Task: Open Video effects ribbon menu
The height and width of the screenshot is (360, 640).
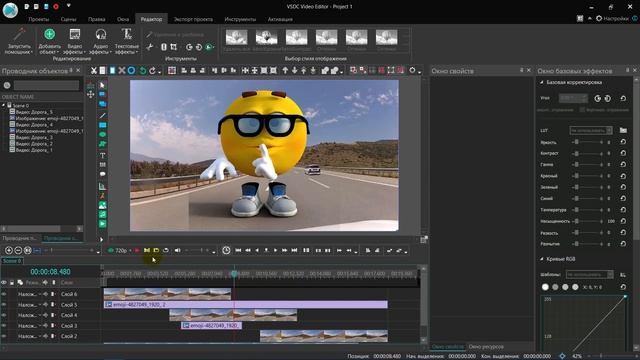Action: (75, 41)
